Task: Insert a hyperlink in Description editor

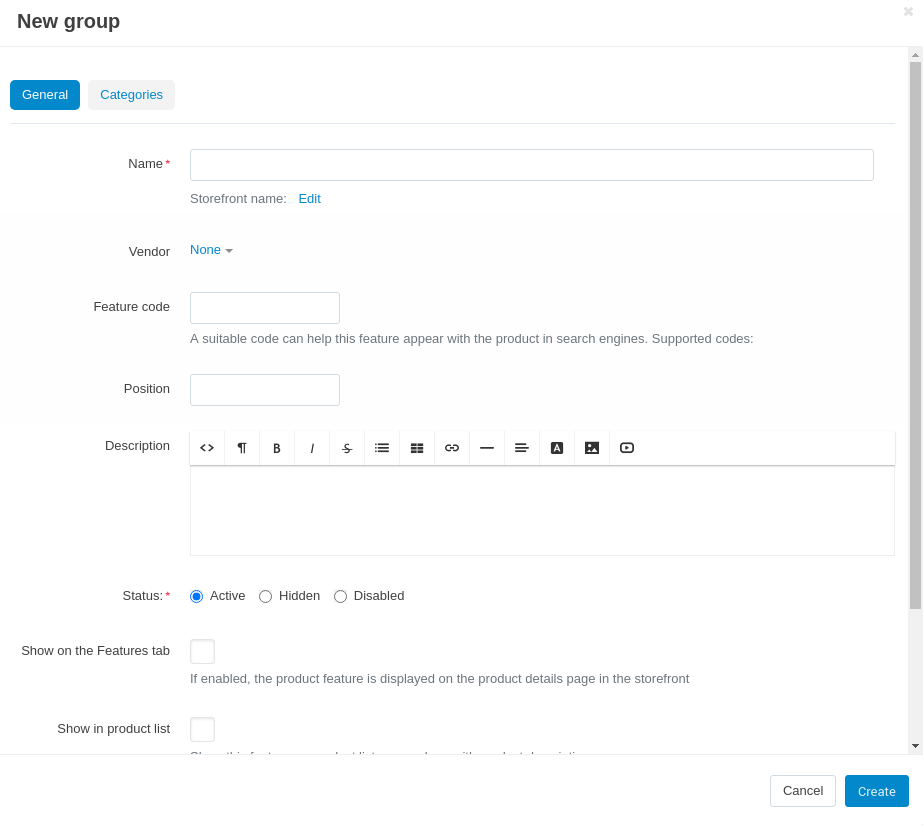Action: [x=452, y=448]
